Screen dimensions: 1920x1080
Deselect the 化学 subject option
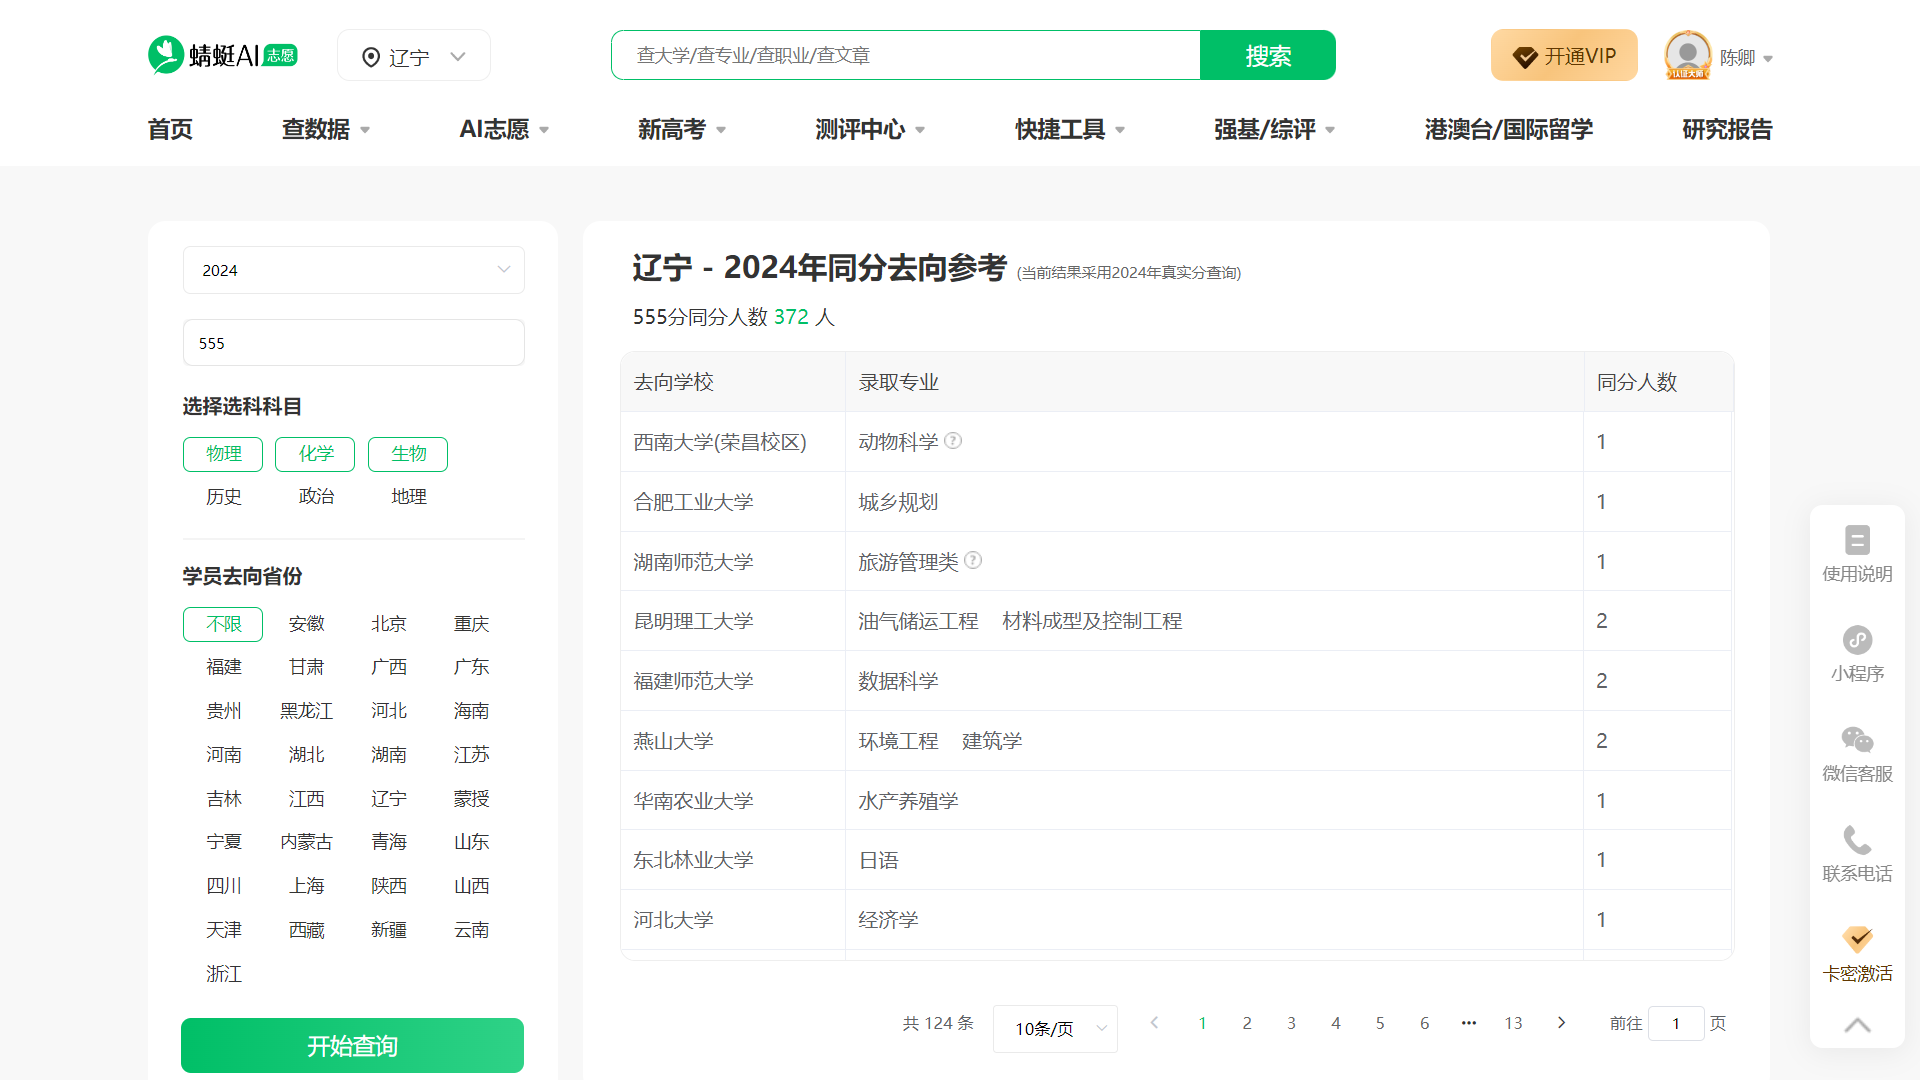pos(315,454)
